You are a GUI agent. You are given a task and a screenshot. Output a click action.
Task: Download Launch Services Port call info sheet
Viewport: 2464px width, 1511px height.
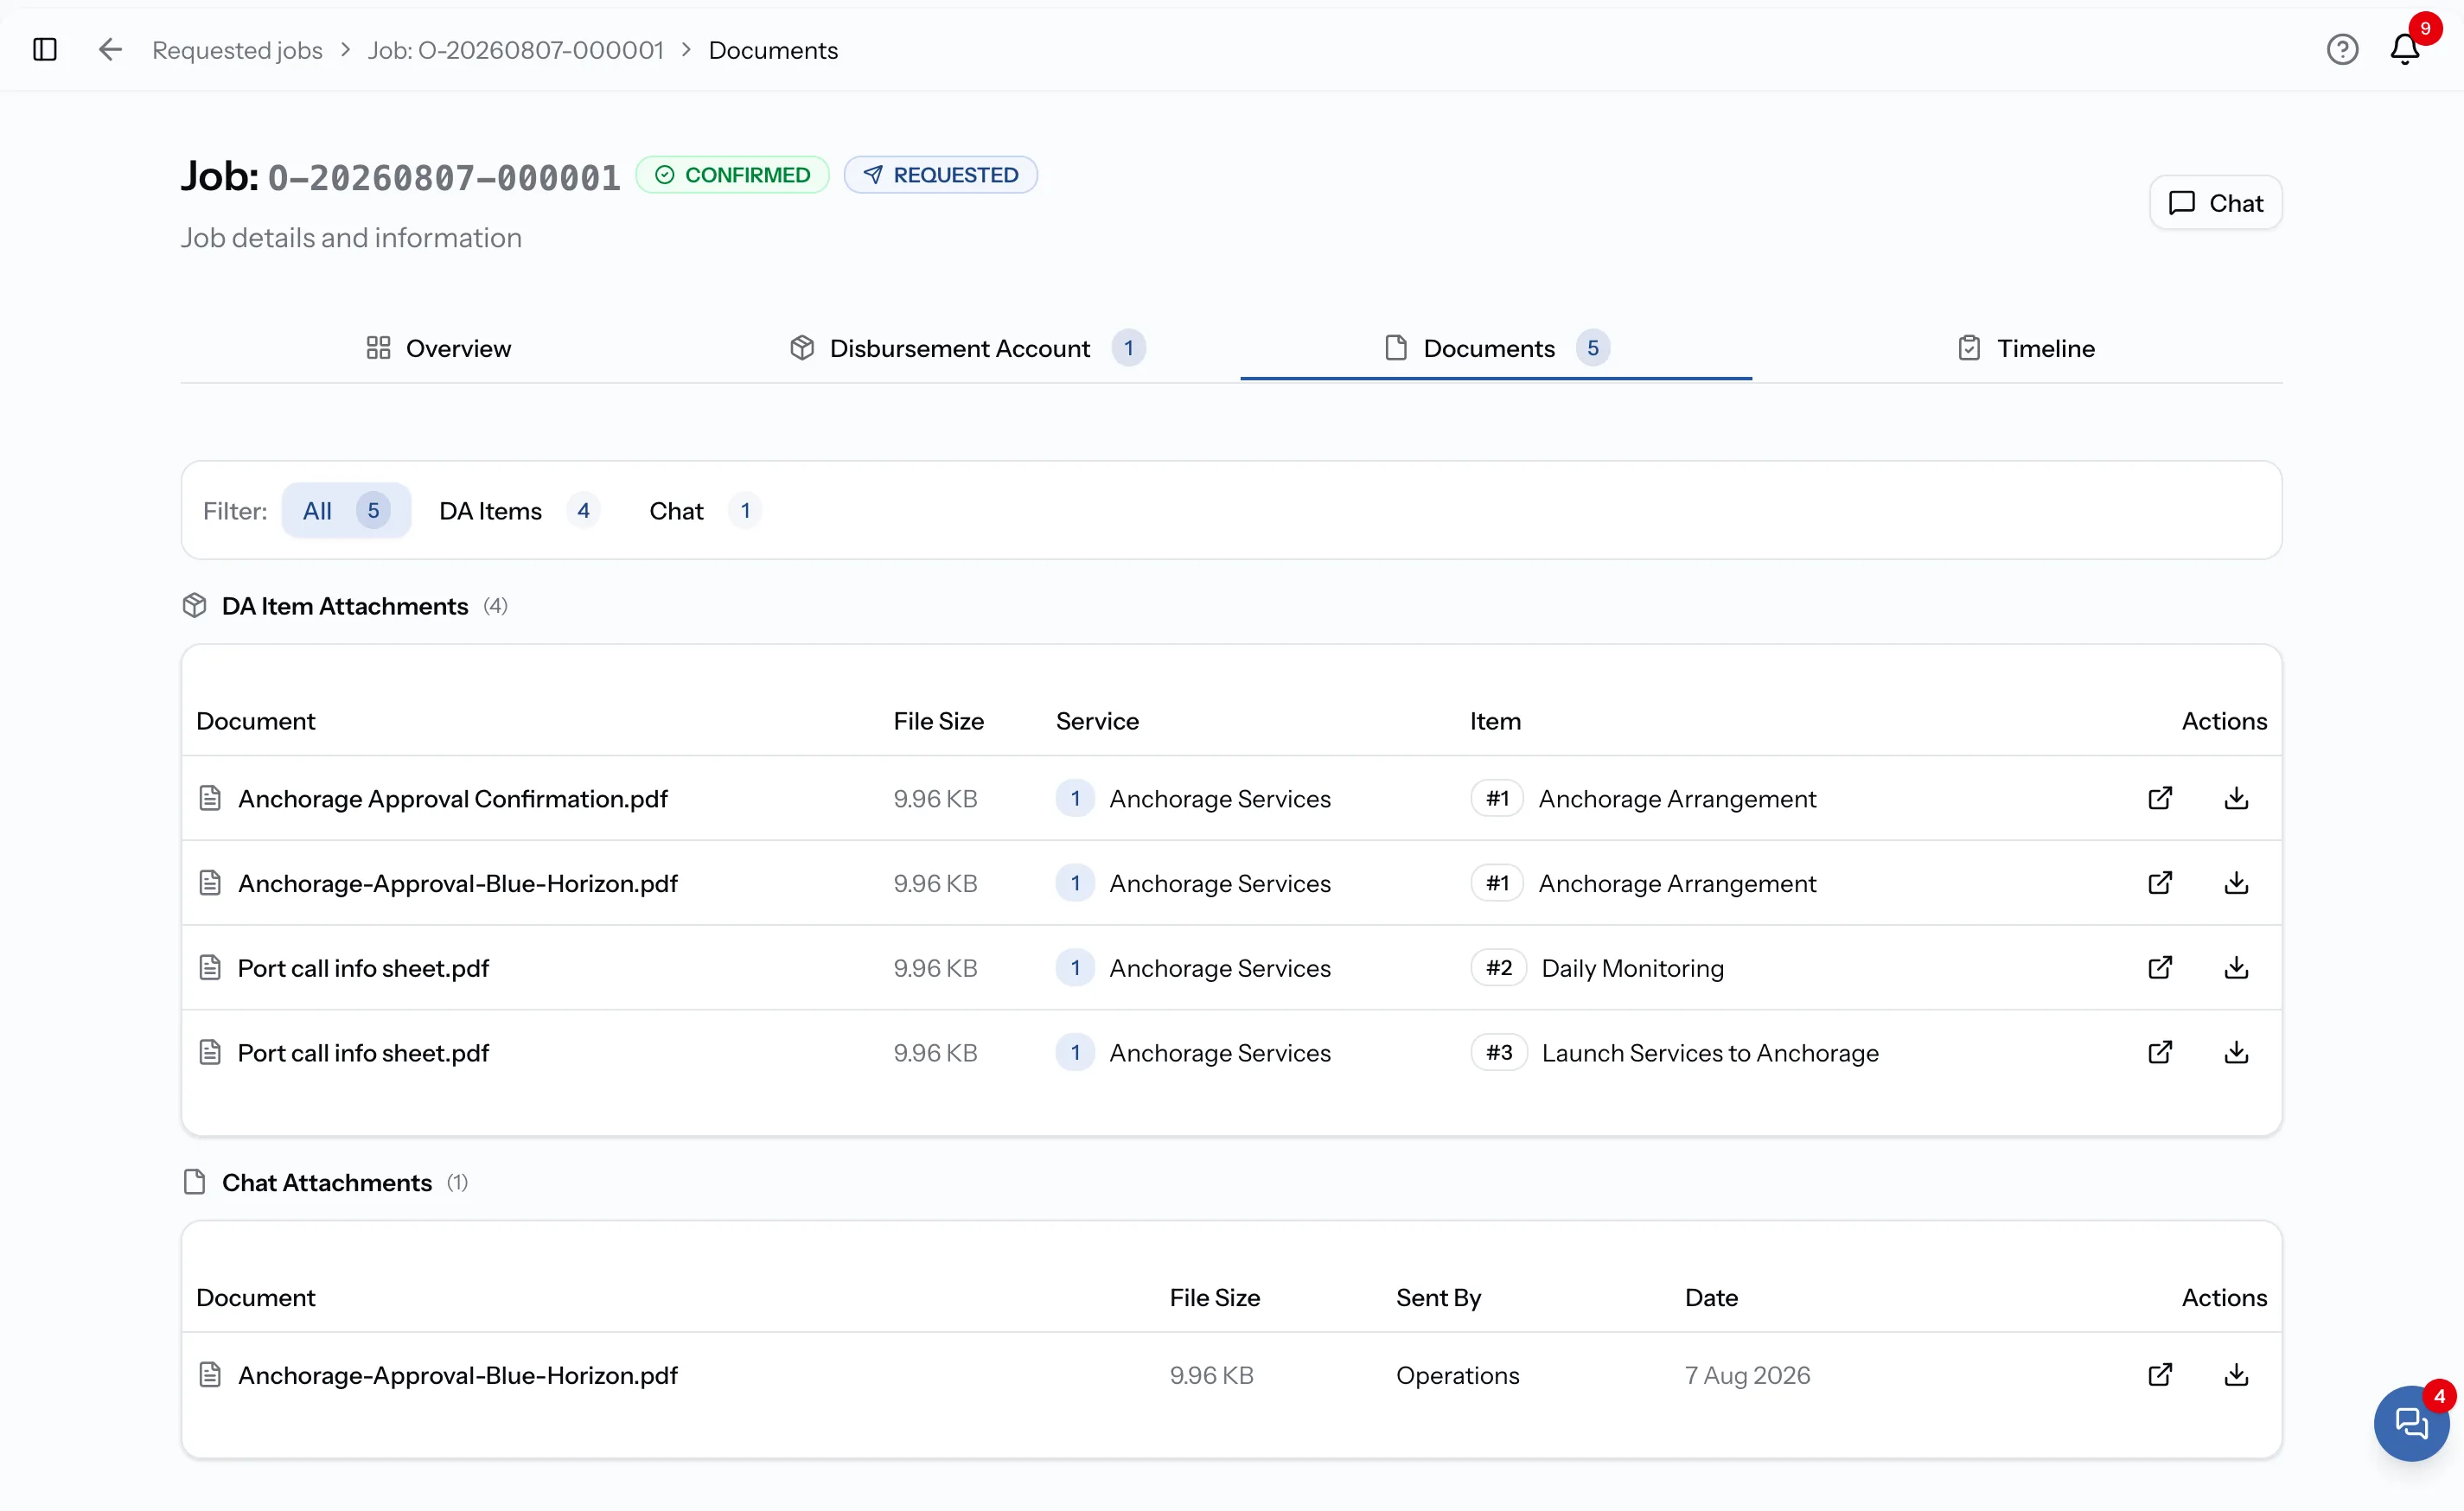point(2237,1052)
